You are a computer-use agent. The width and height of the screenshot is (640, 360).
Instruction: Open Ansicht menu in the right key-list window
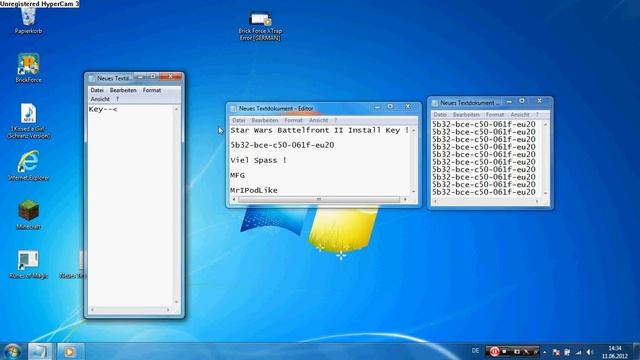click(x=520, y=115)
